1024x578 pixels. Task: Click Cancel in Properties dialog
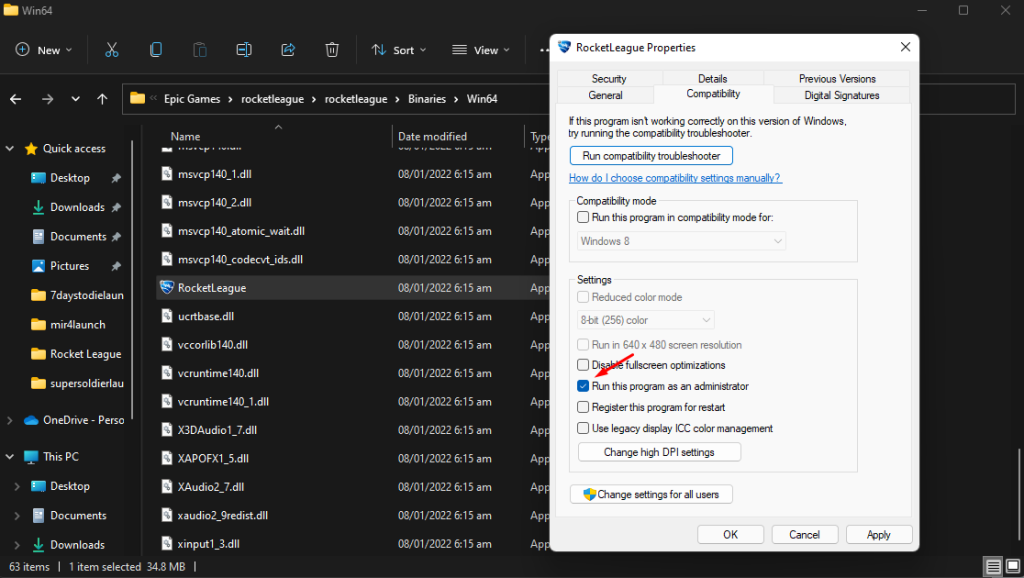(804, 534)
